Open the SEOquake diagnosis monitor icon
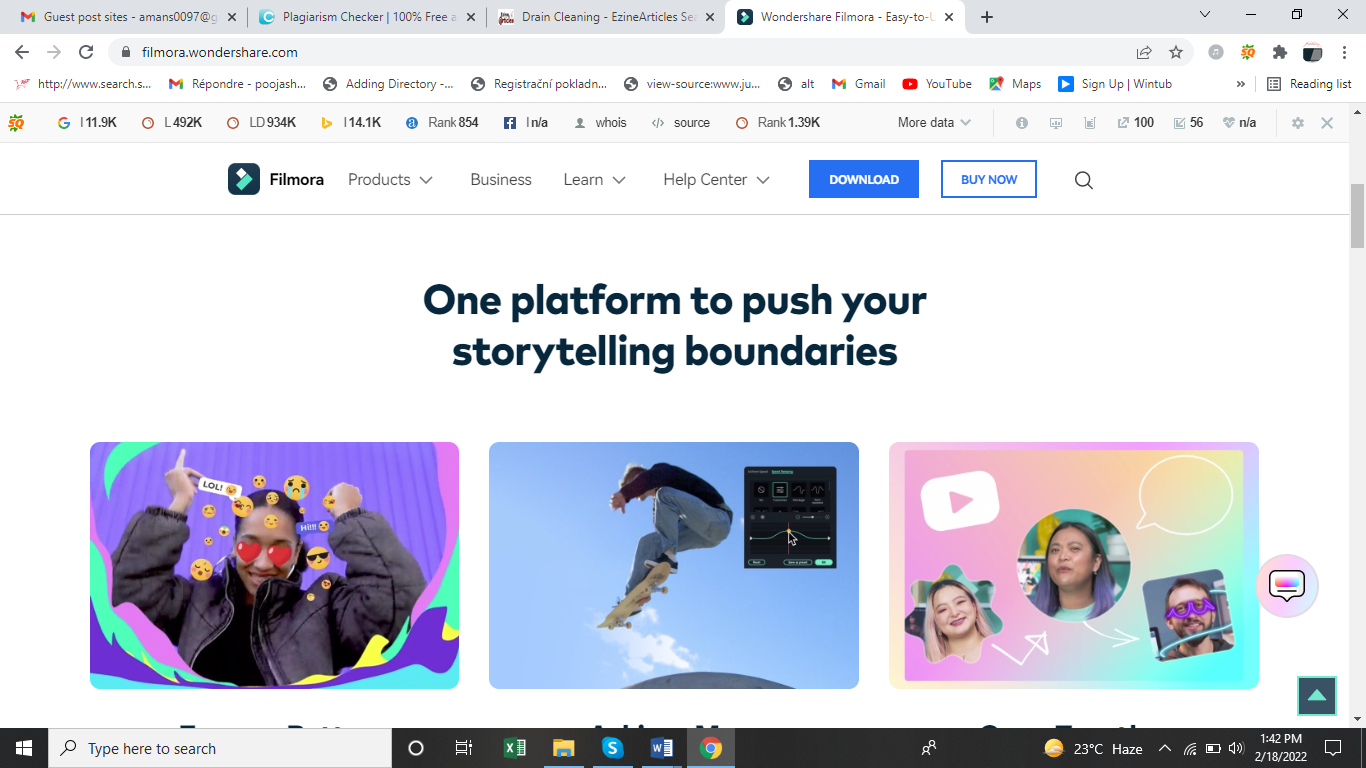 click(x=1056, y=123)
